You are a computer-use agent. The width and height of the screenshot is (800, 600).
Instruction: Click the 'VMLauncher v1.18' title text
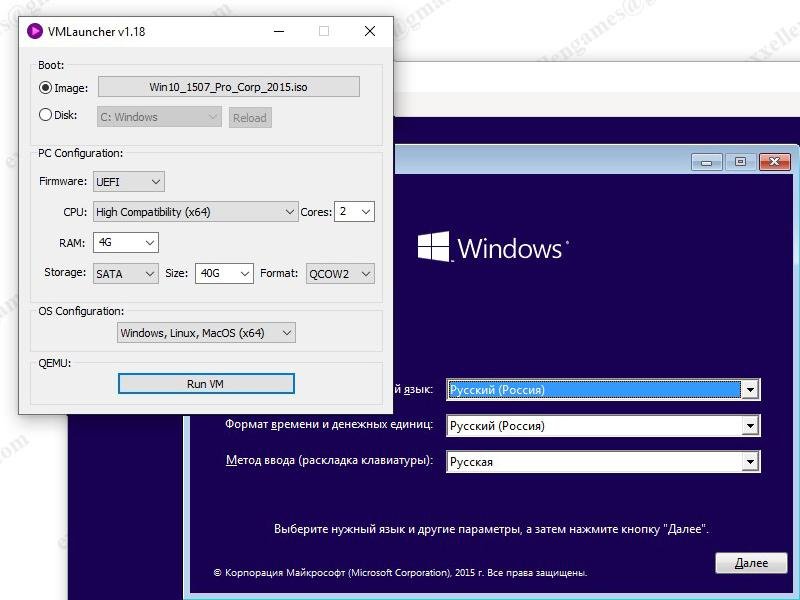point(96,32)
